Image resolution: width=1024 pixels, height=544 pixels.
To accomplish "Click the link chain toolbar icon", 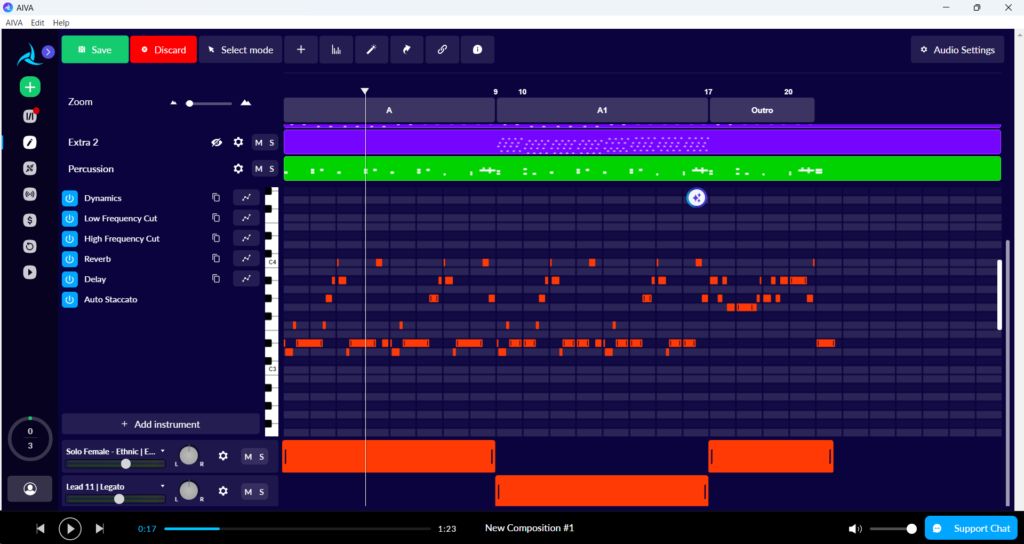I will coord(442,50).
